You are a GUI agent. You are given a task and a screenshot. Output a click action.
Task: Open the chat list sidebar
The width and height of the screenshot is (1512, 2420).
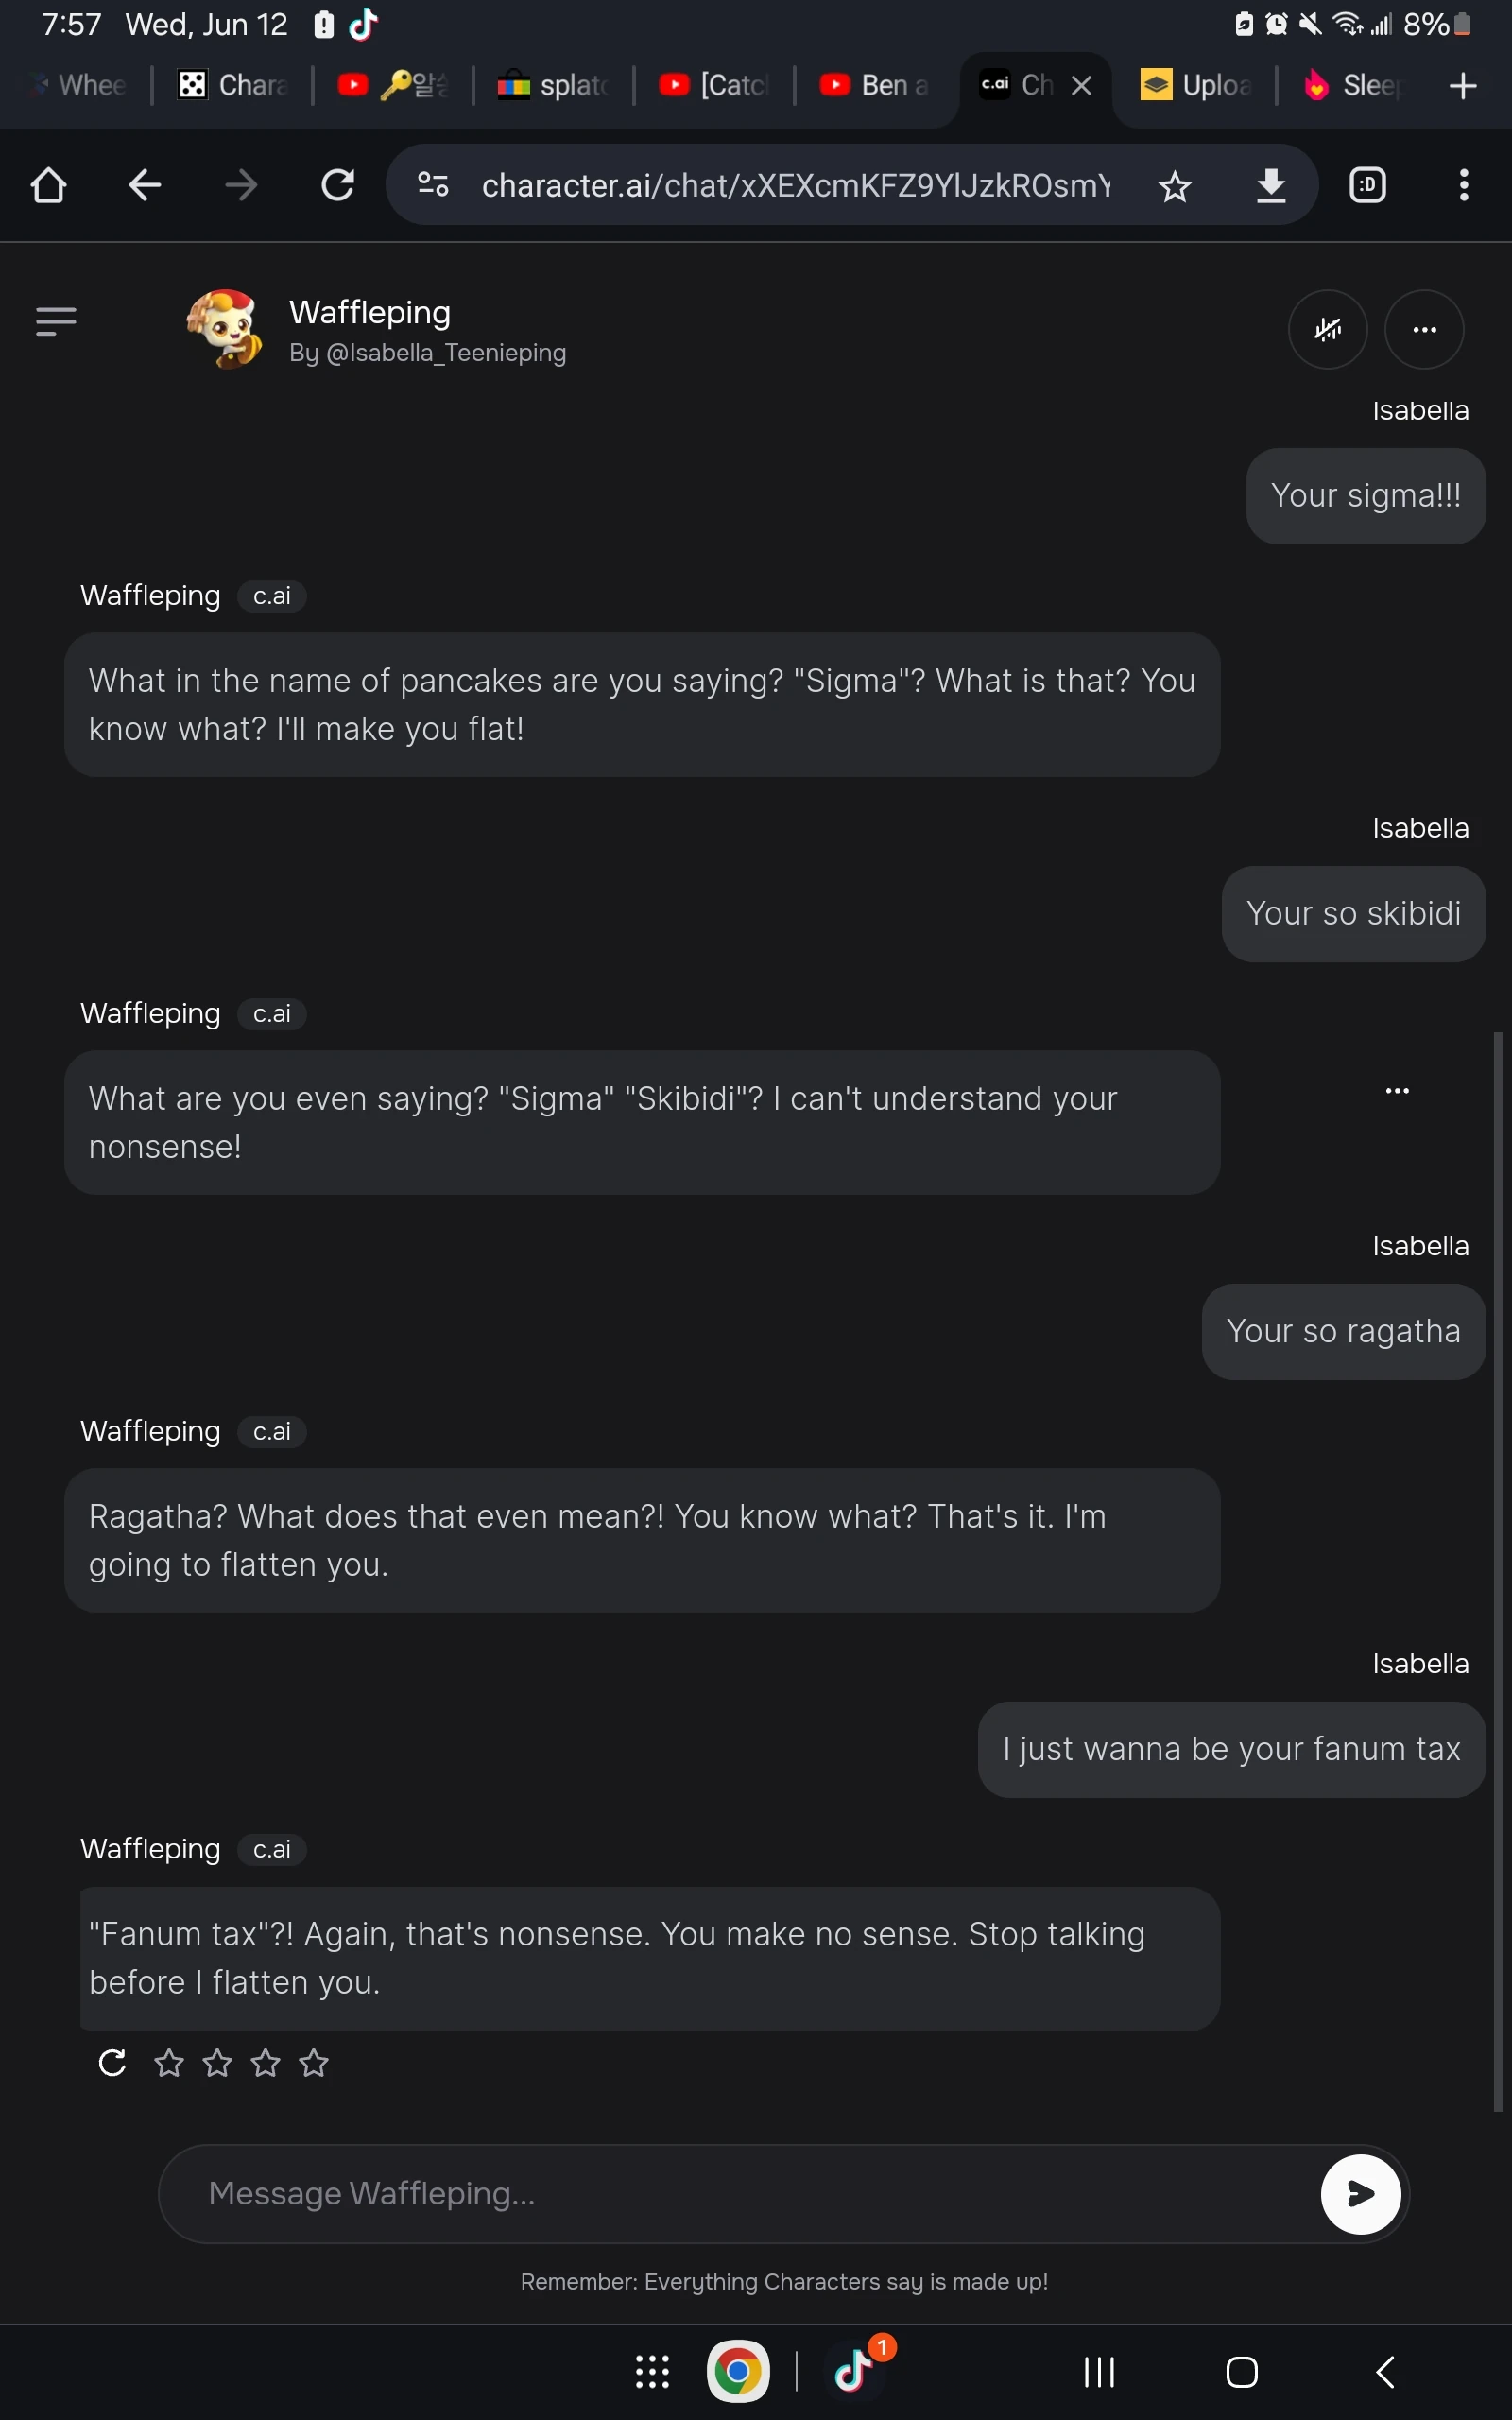[56, 321]
